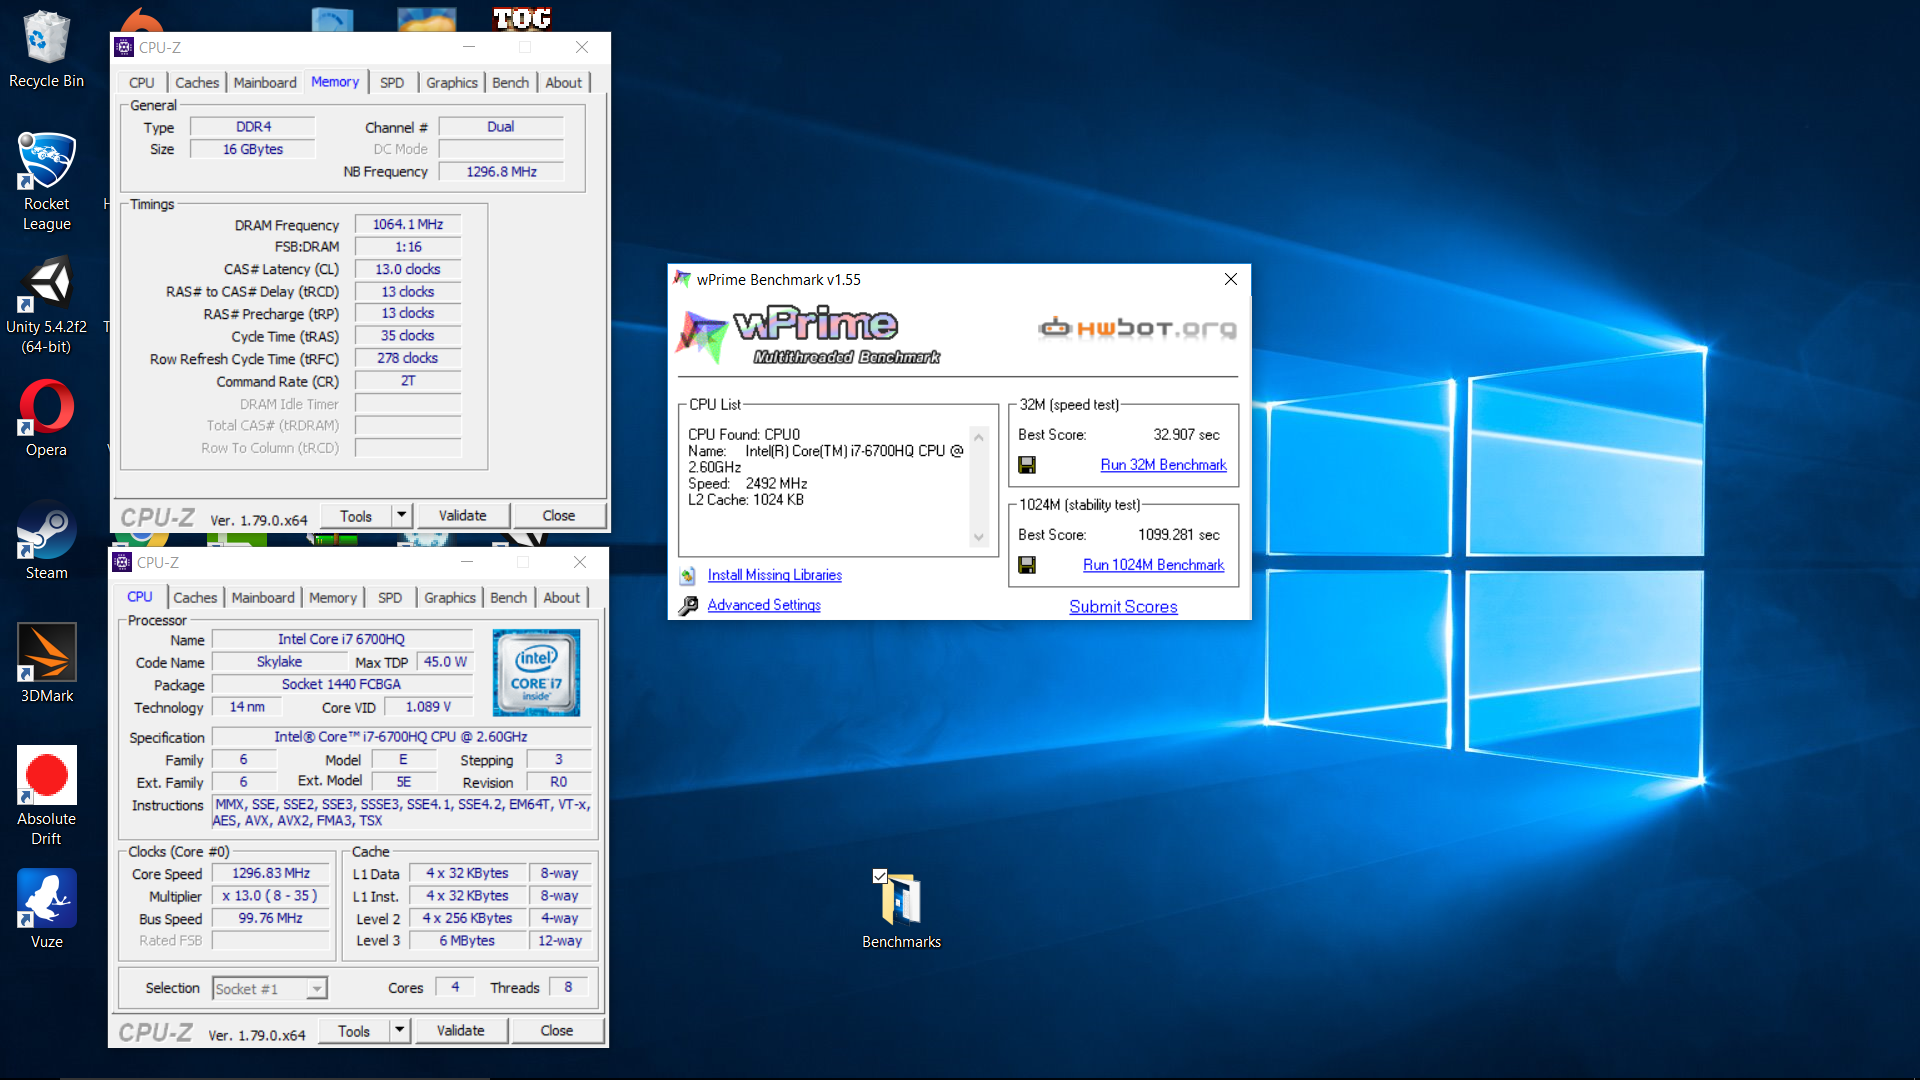Click the 1024M Best Score 1099.281 sec
Viewport: 1920px width, 1080px height.
point(1179,535)
